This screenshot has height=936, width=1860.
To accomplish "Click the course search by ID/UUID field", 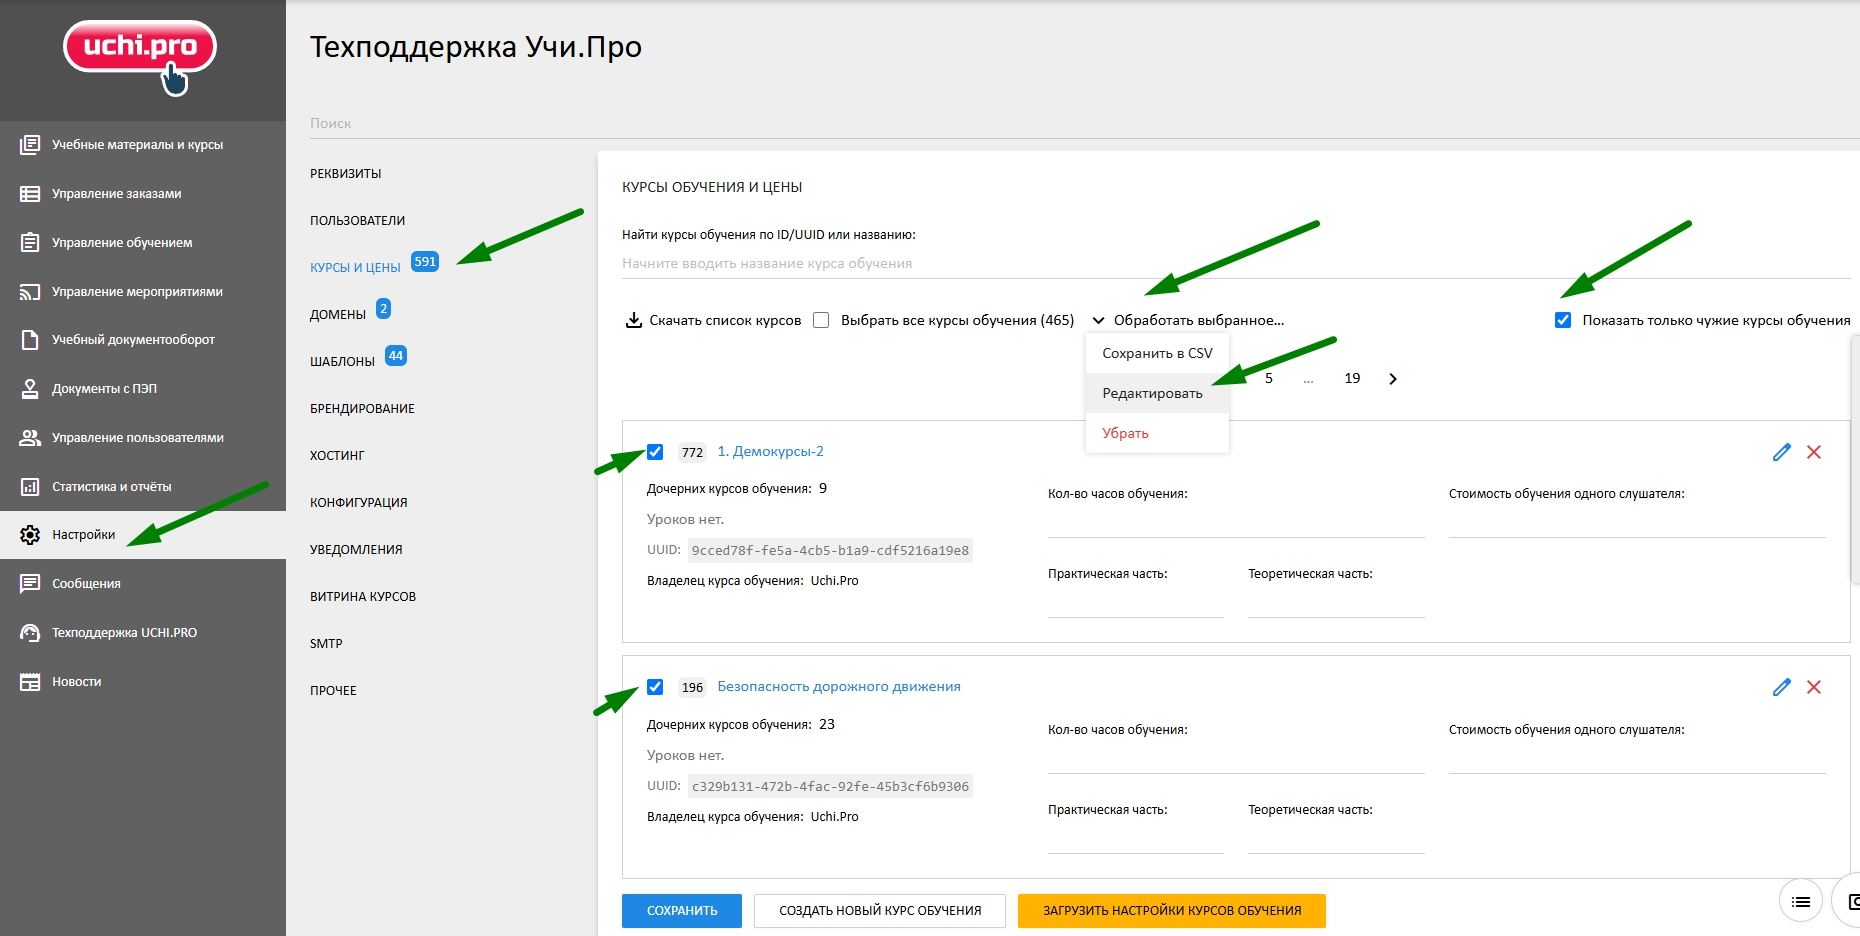I will [x=1236, y=264].
